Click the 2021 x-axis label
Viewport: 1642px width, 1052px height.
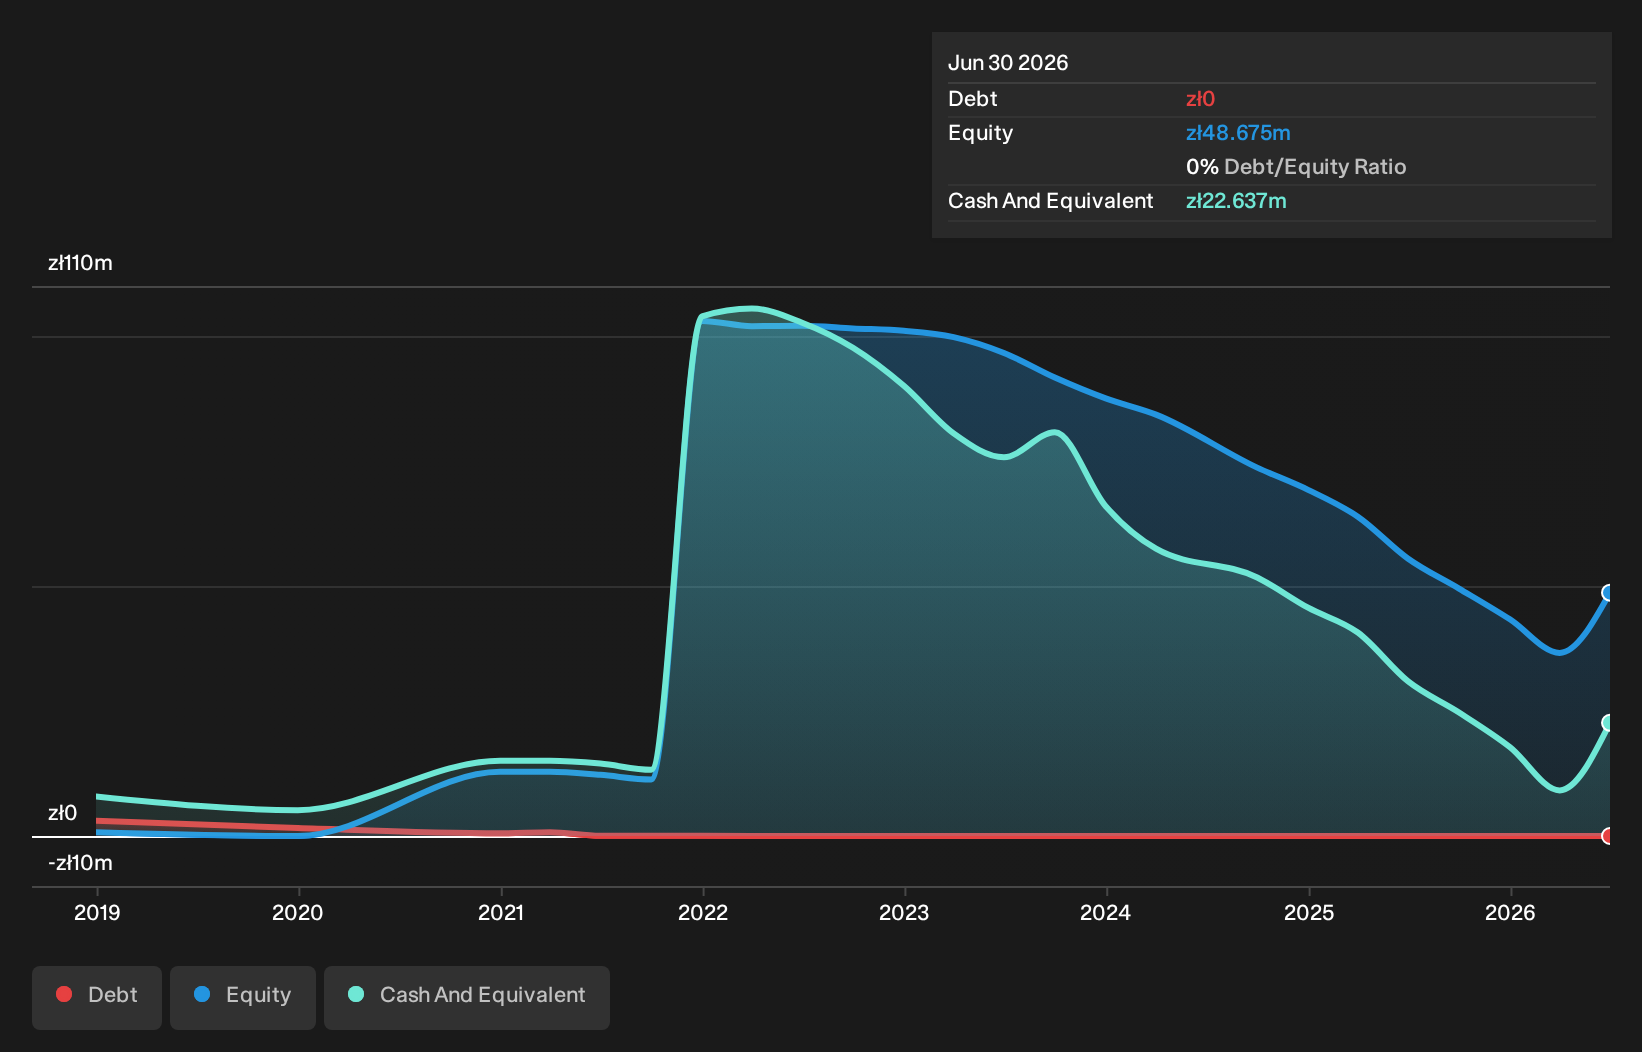click(x=501, y=912)
